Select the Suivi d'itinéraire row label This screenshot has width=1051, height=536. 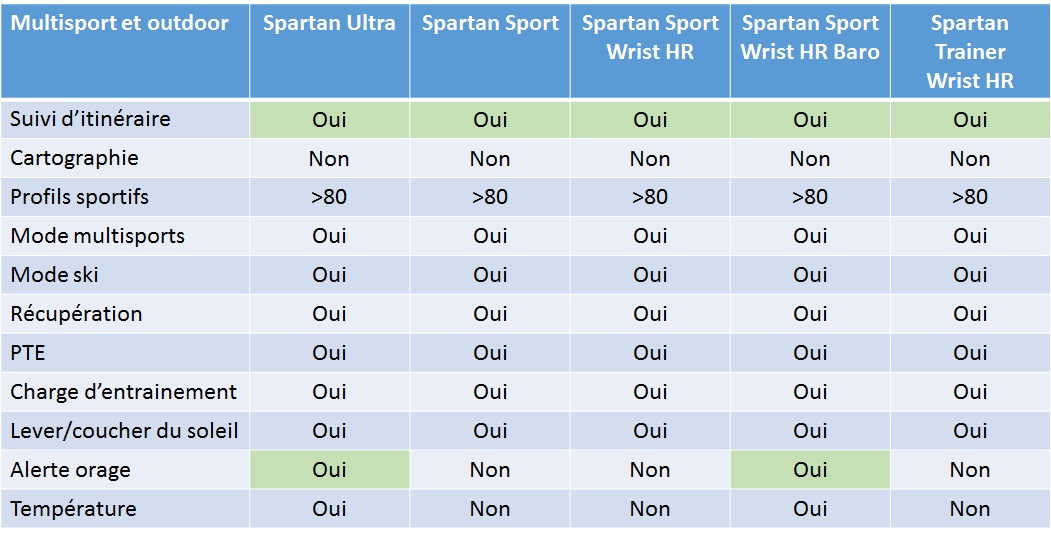coord(90,119)
